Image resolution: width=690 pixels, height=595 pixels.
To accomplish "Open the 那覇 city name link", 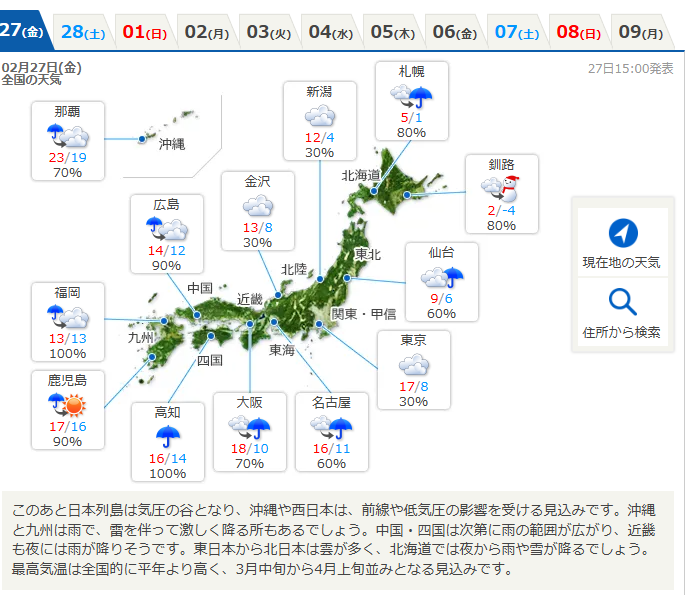I will (x=67, y=112).
